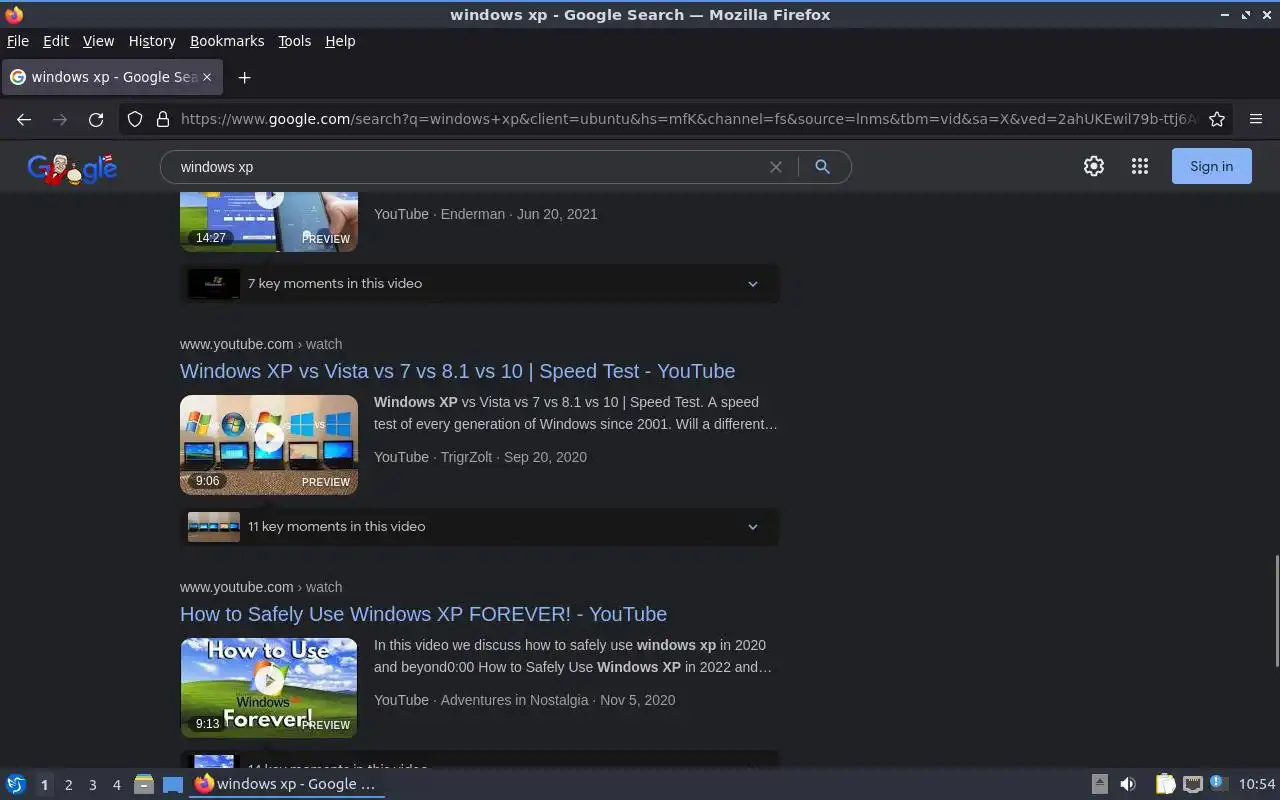Open a new tab with the plus button
The height and width of the screenshot is (800, 1280).
coord(244,77)
